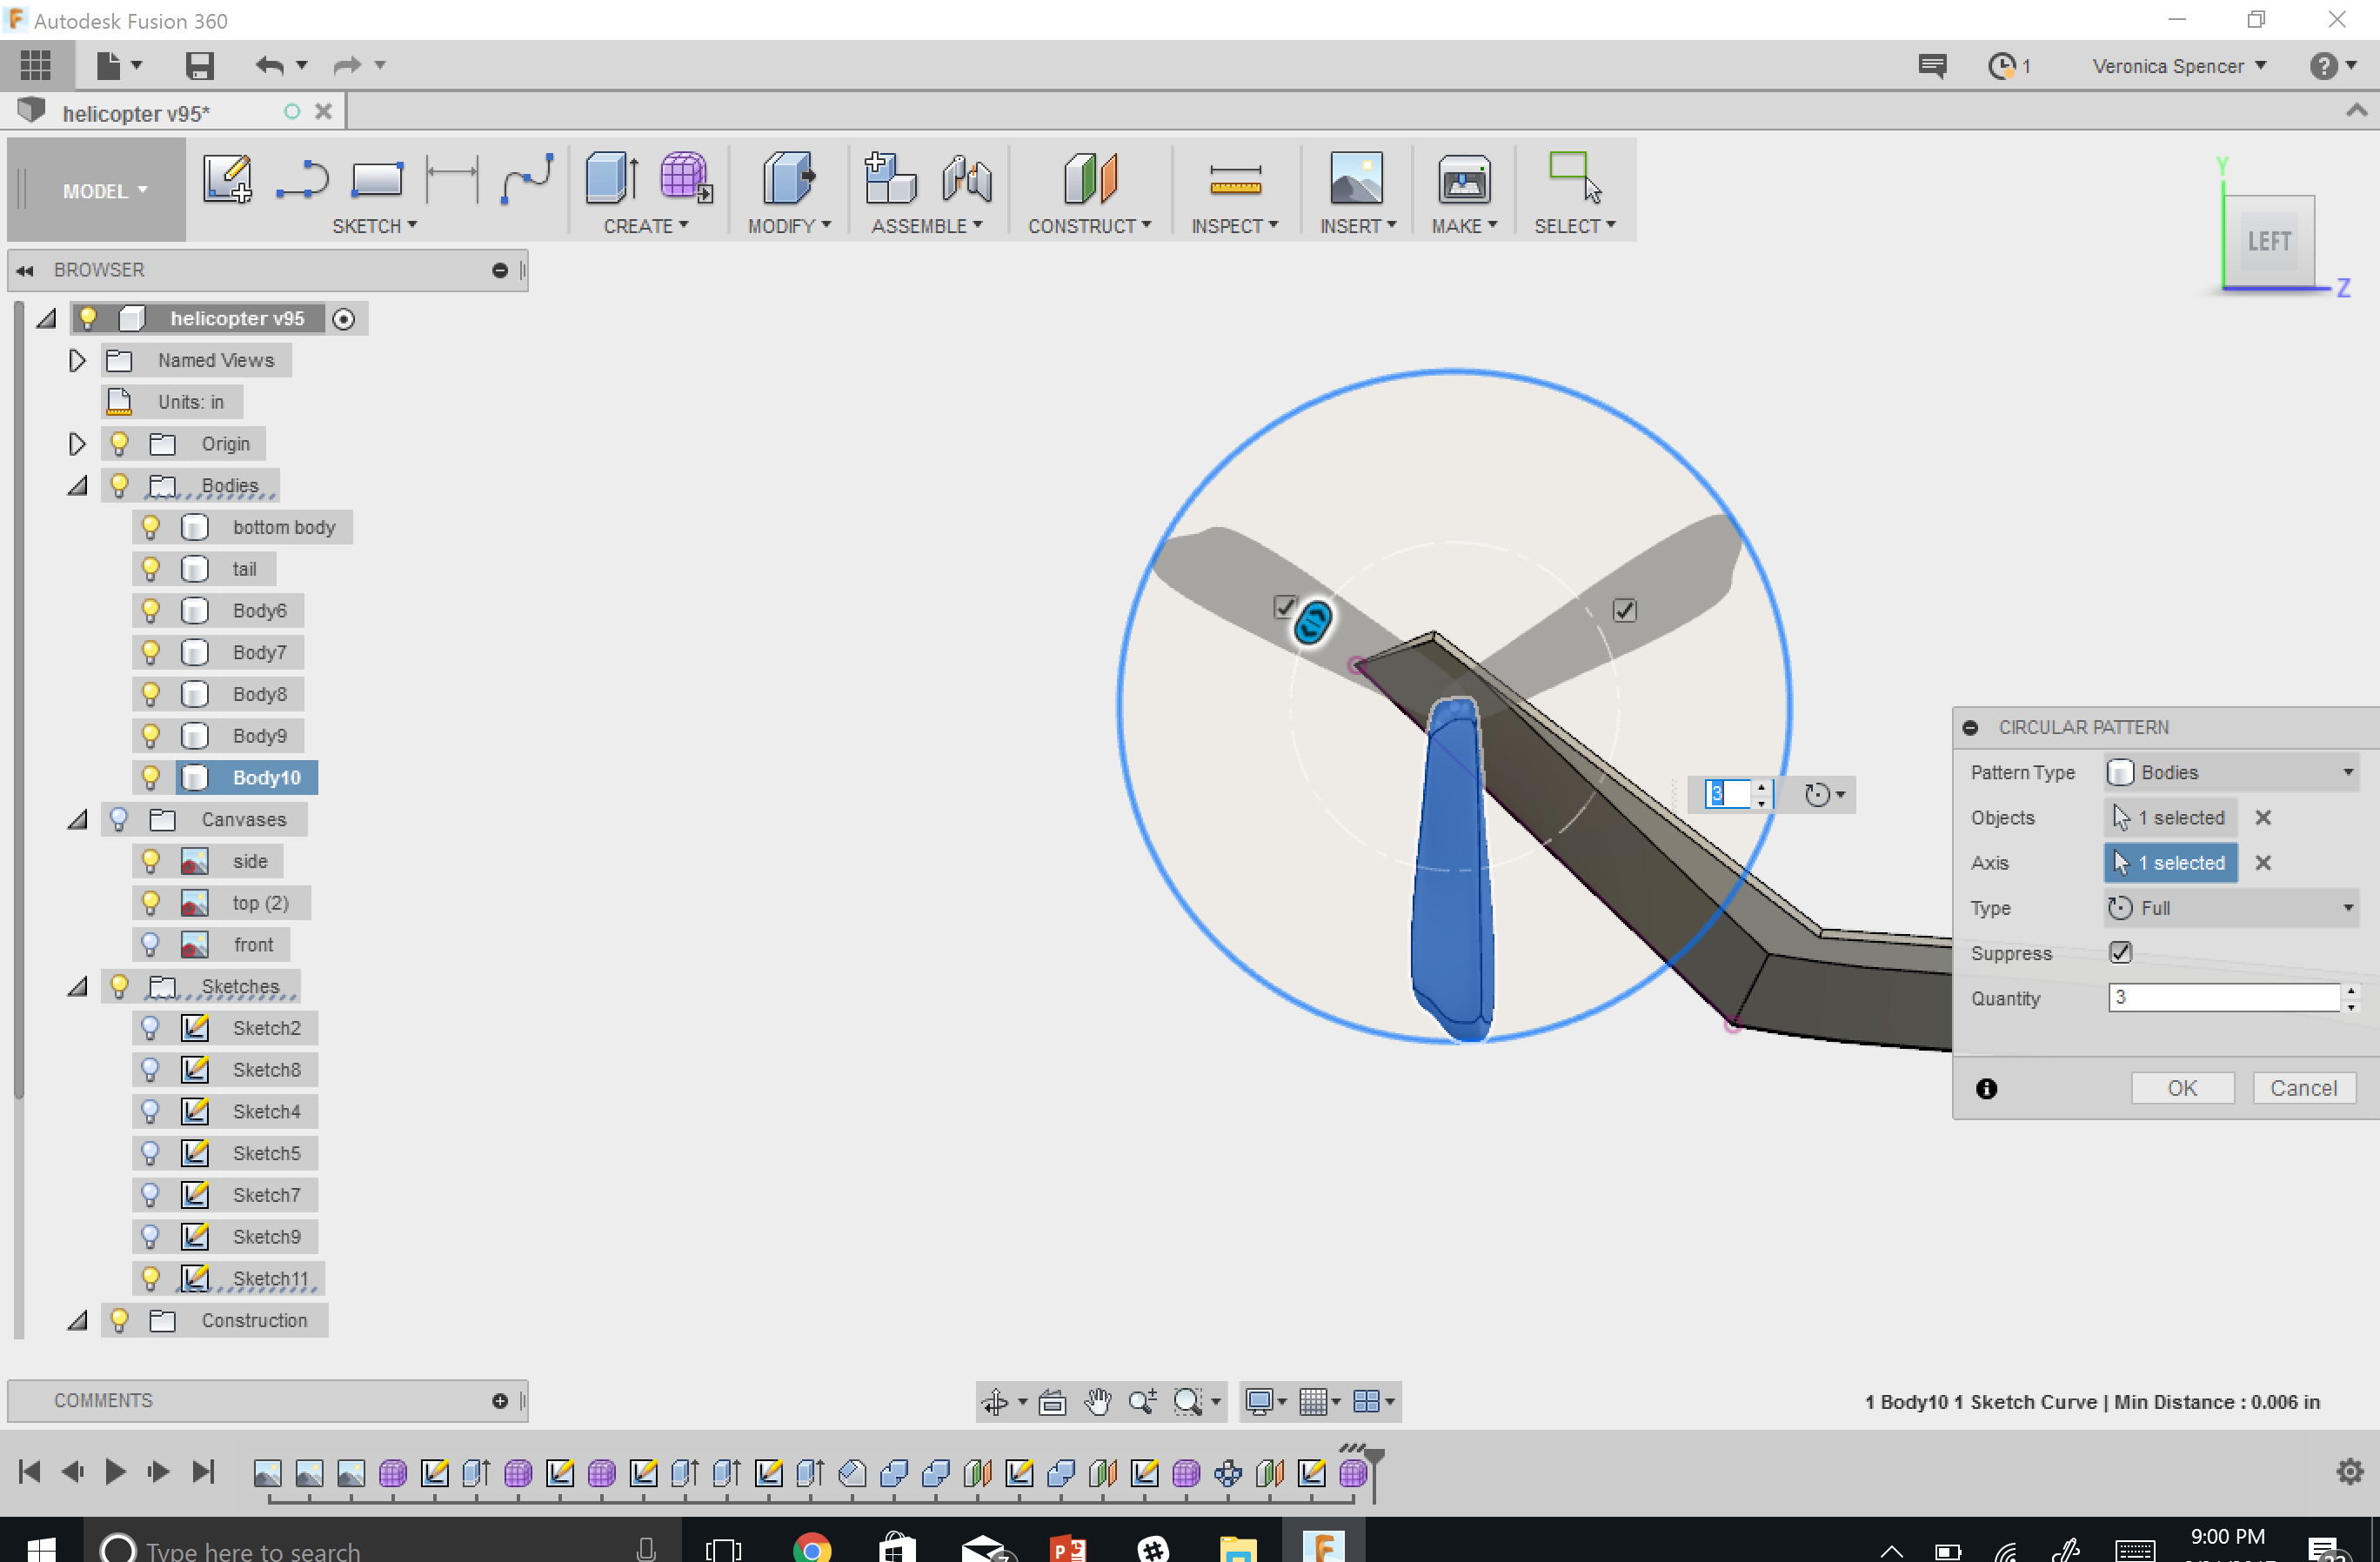Clear the Axis selection
Screen dimensions: 2380x1562
coord(2262,862)
